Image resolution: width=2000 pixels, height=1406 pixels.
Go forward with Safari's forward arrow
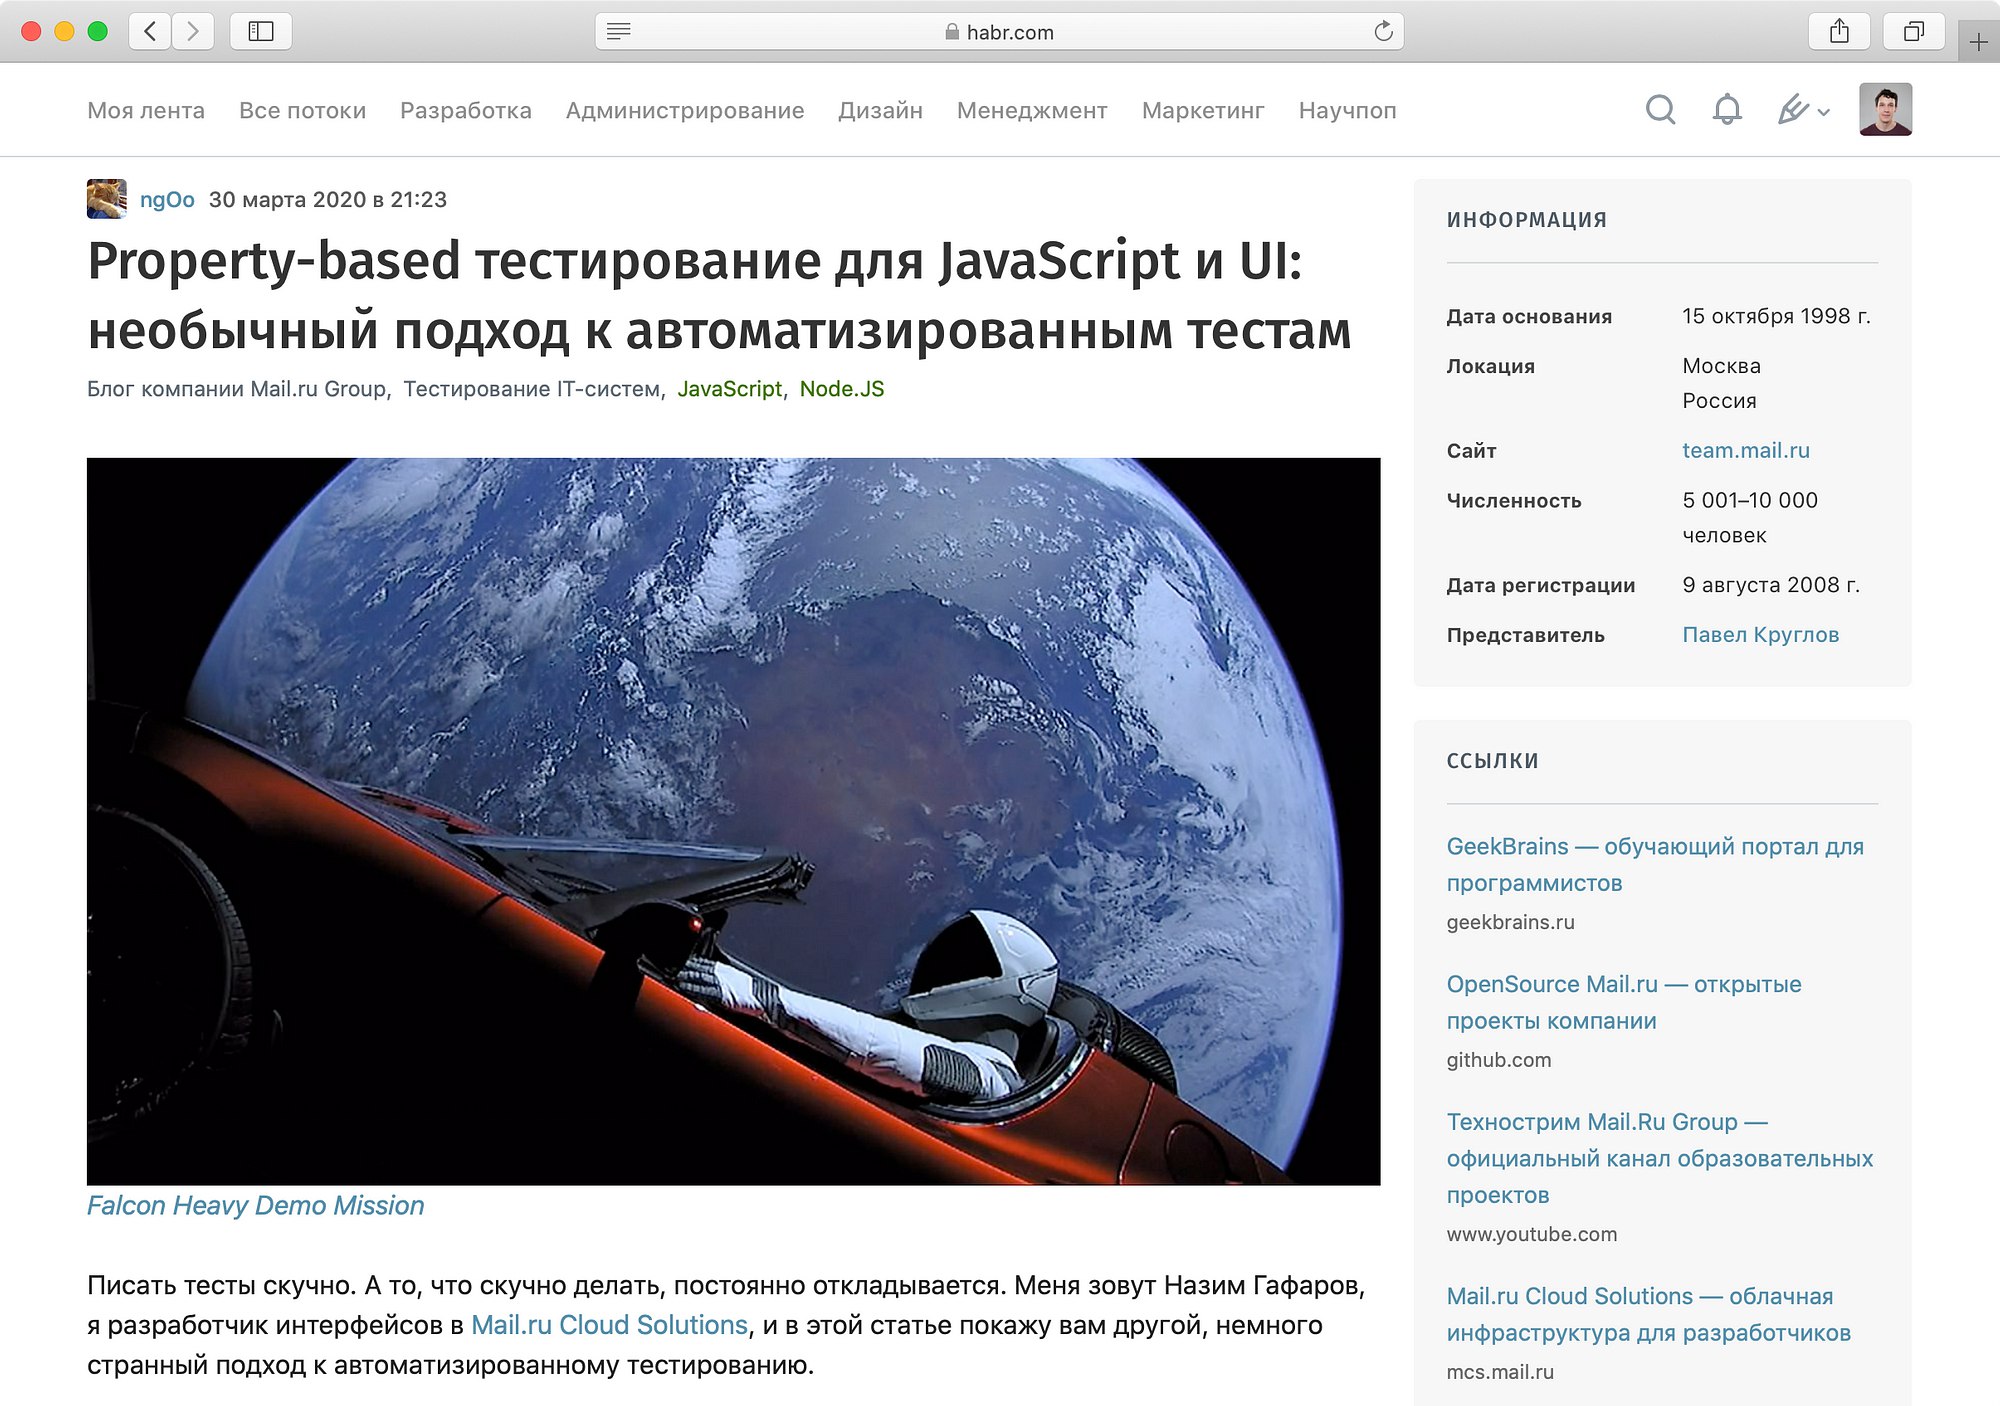(x=193, y=32)
